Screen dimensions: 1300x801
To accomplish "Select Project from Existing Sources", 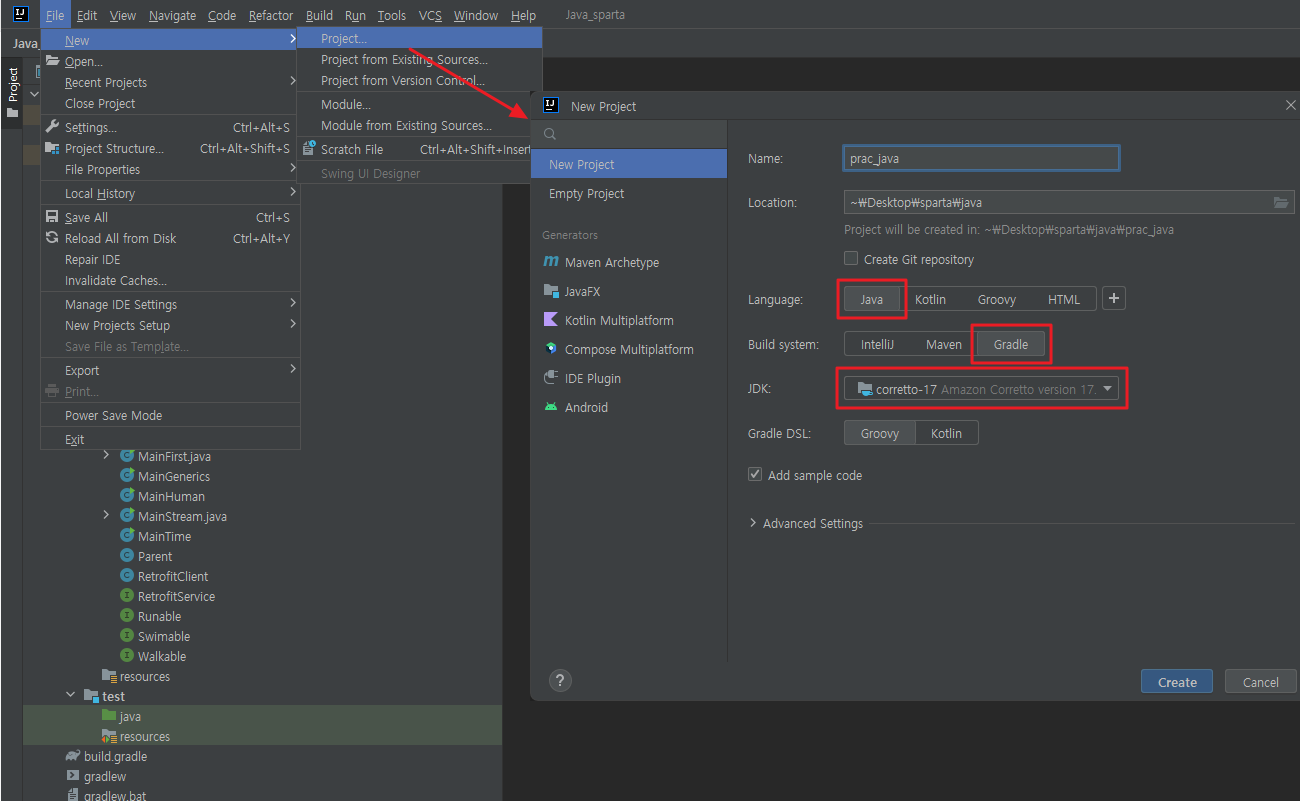I will 419,60.
